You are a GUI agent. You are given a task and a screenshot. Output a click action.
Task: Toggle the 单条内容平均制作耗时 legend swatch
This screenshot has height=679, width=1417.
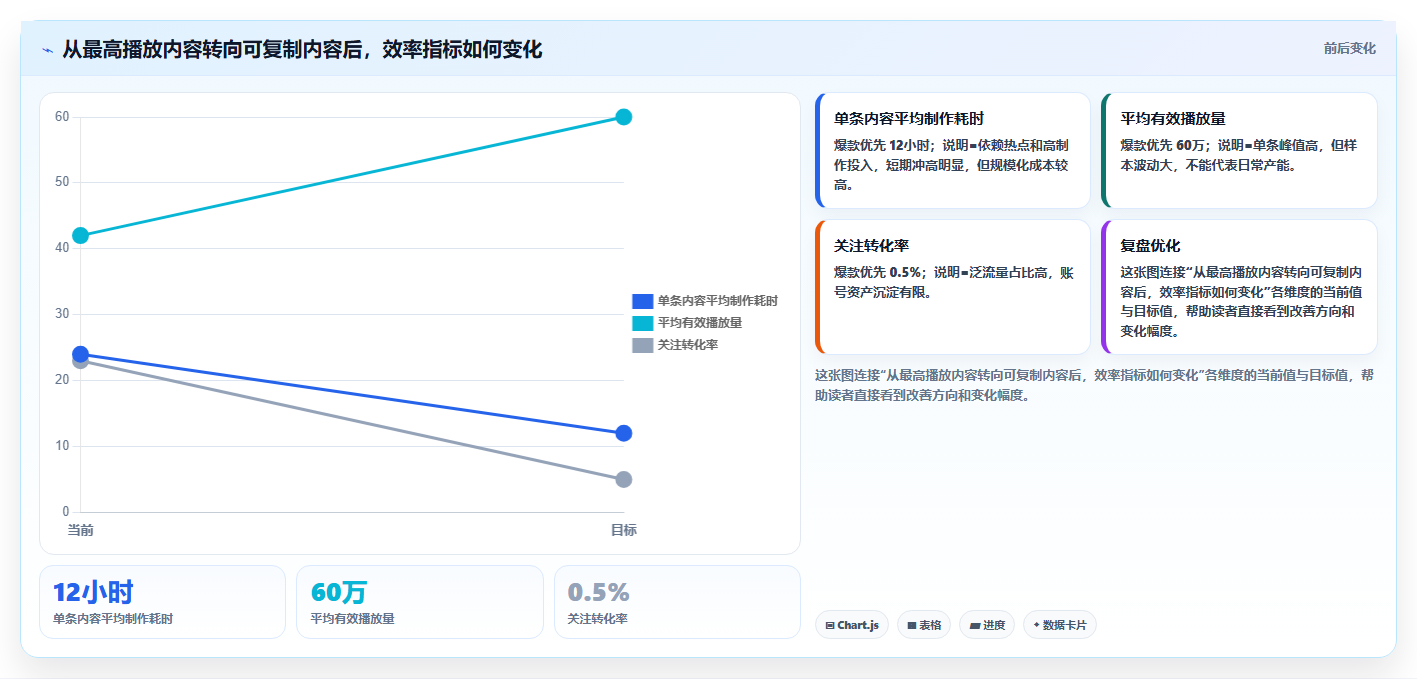(642, 301)
